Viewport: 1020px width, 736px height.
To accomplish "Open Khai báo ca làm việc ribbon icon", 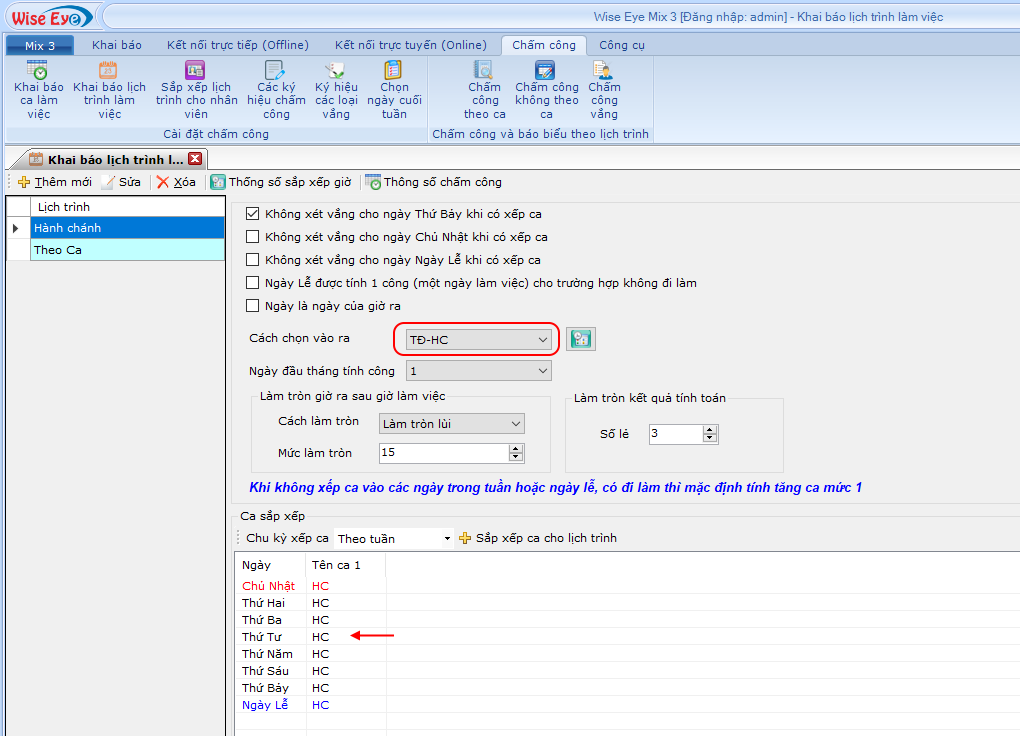I will [38, 71].
